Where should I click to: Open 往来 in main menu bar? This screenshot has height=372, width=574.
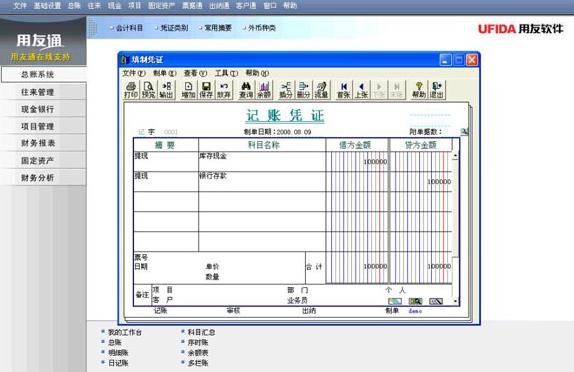[x=94, y=5]
